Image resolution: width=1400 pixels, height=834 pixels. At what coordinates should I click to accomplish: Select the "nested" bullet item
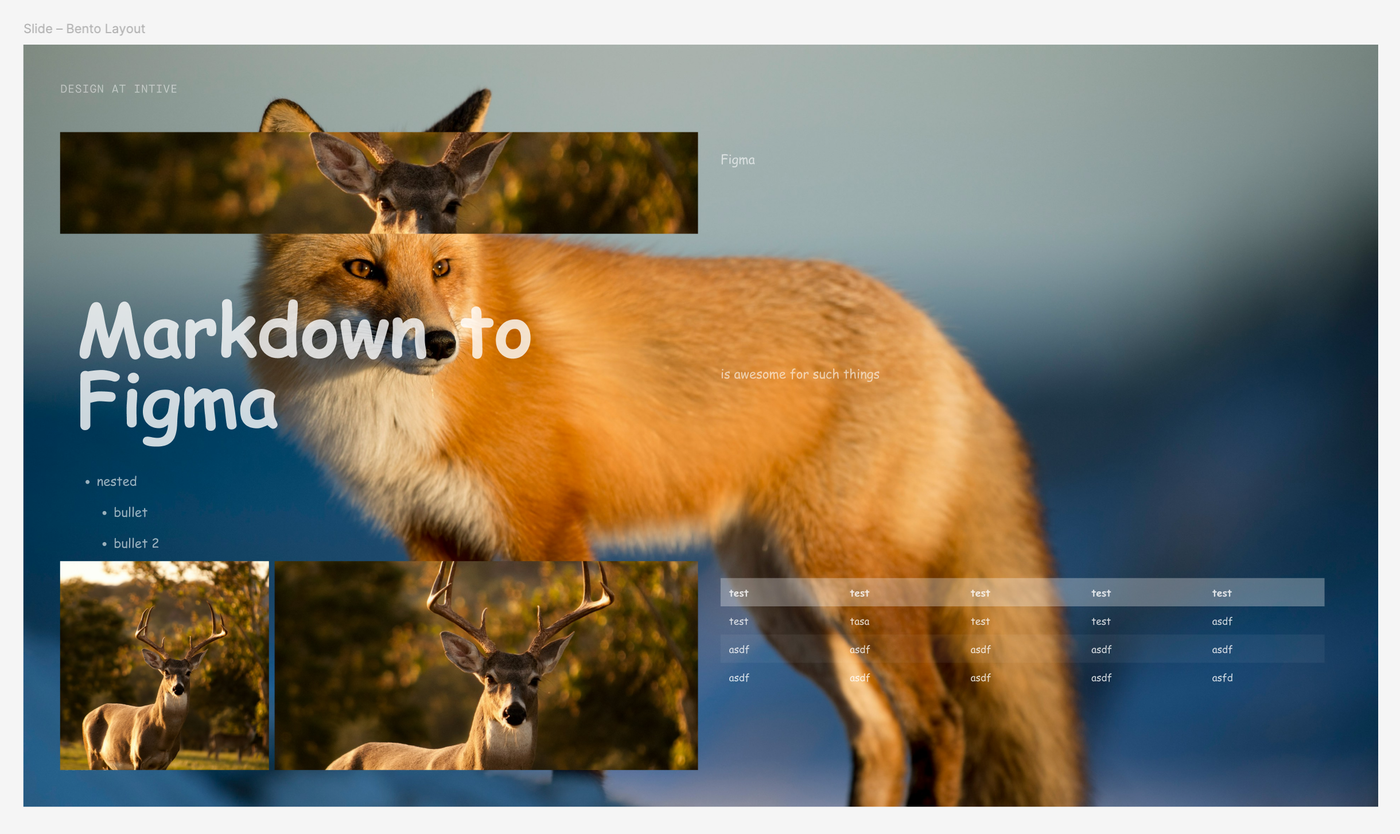tap(117, 481)
